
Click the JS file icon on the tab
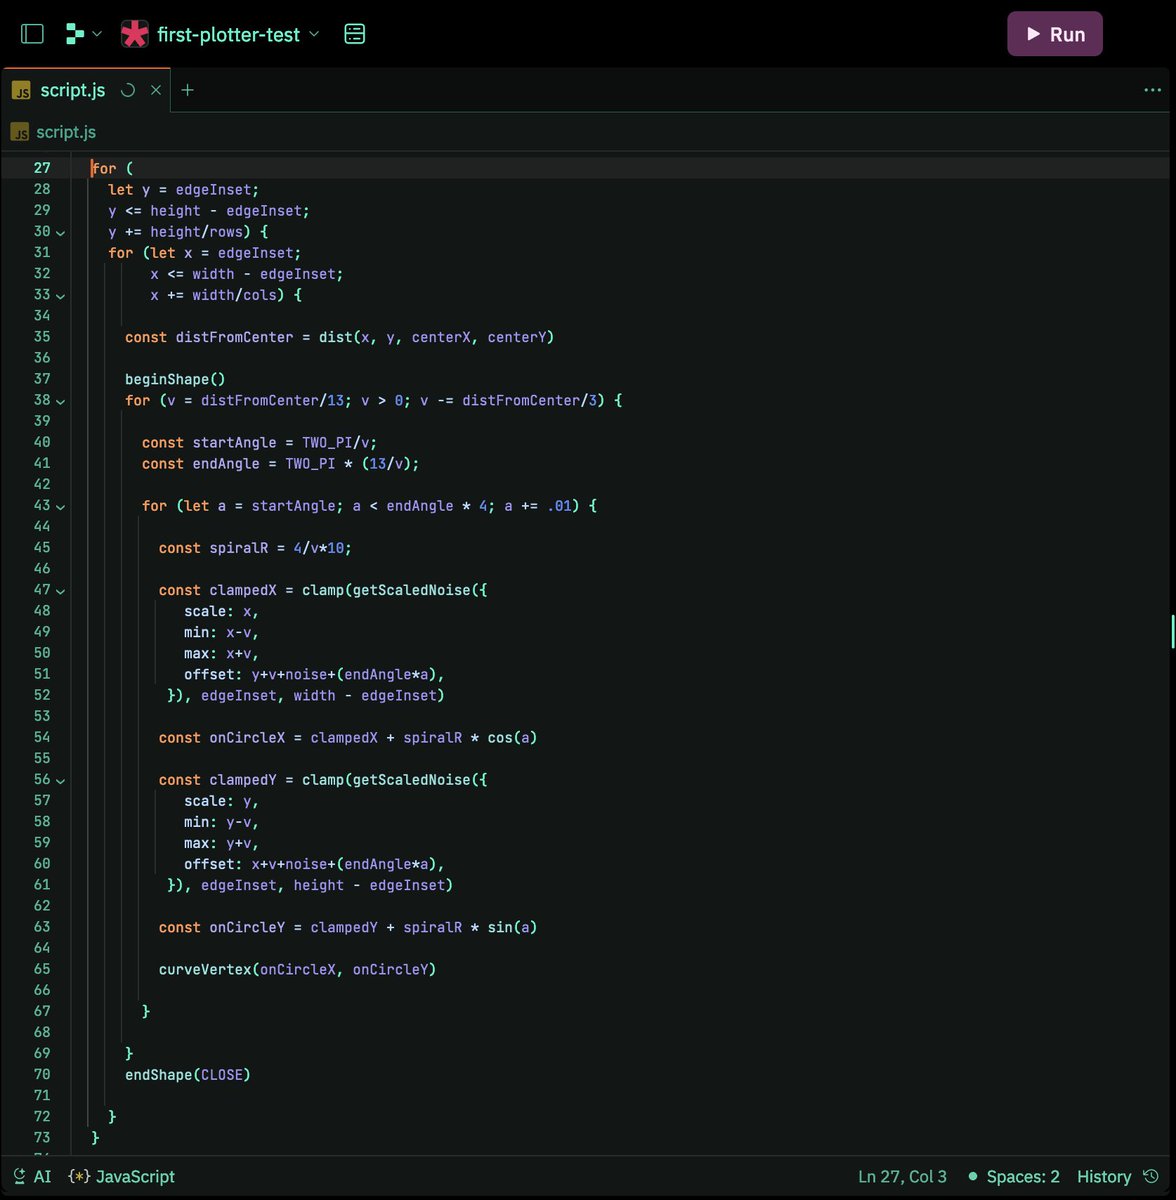21,90
